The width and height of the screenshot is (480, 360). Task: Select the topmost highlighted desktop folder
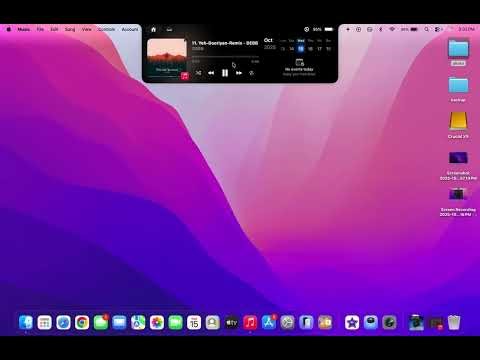pos(458,52)
